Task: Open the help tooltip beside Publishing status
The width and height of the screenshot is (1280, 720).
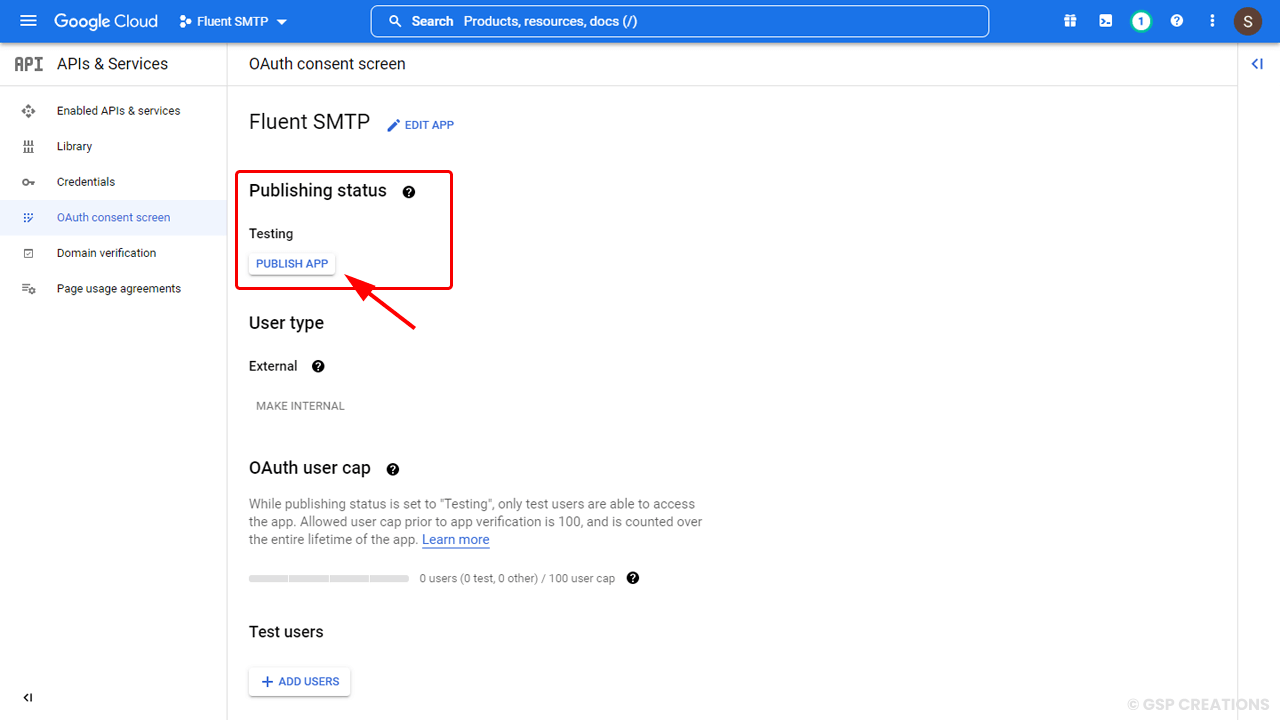Action: [x=409, y=191]
